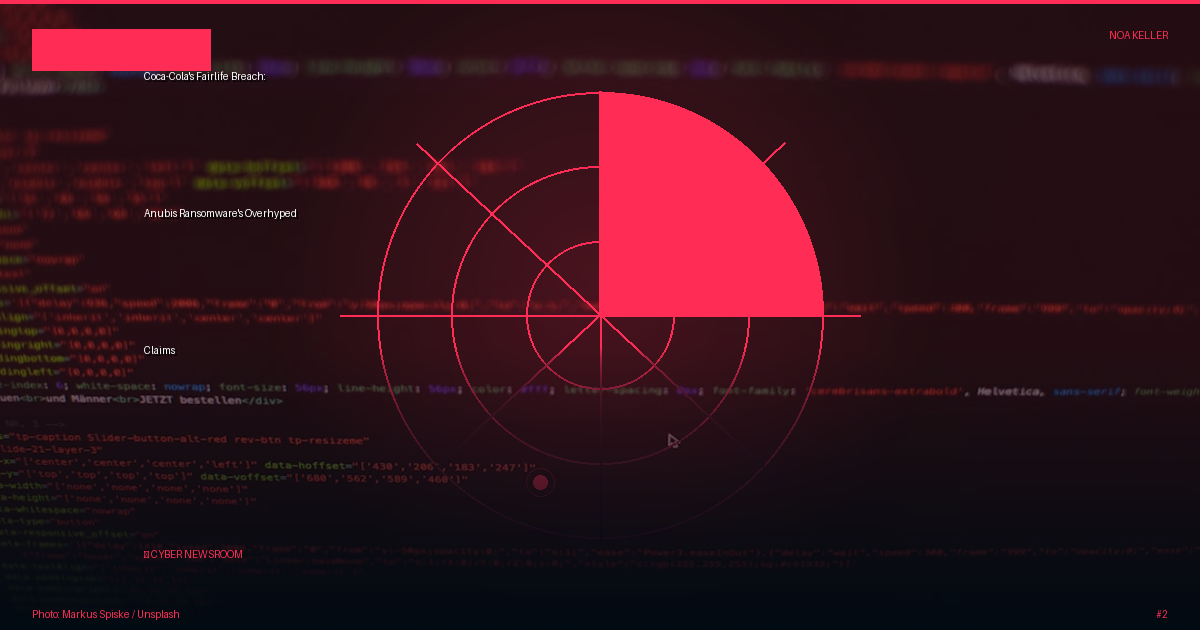Click the center of the radar crosshair
The image size is (1200, 630).
[600, 316]
